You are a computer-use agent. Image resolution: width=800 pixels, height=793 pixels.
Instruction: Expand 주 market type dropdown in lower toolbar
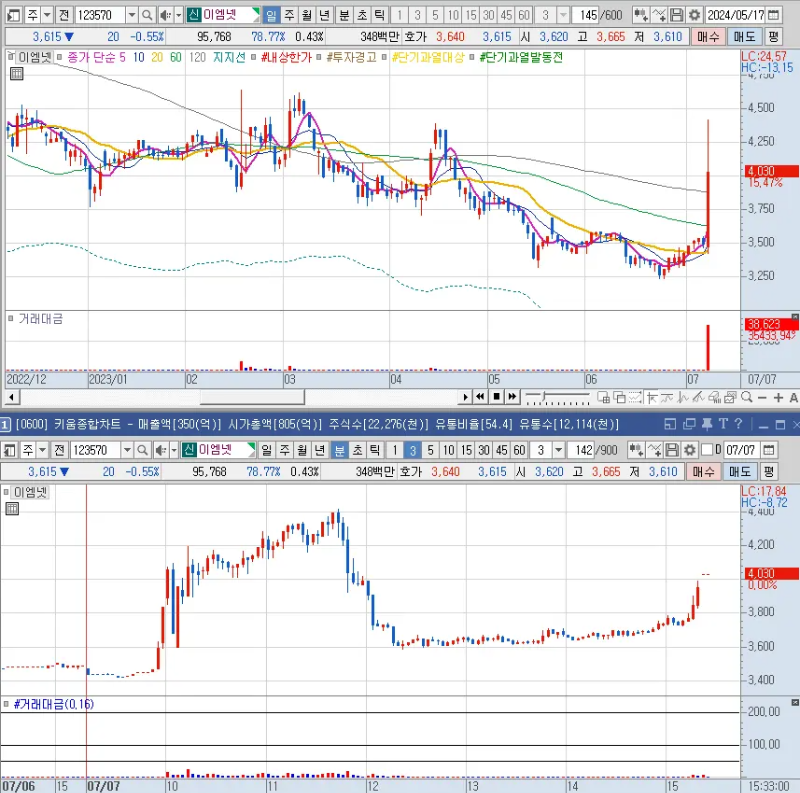(43, 450)
